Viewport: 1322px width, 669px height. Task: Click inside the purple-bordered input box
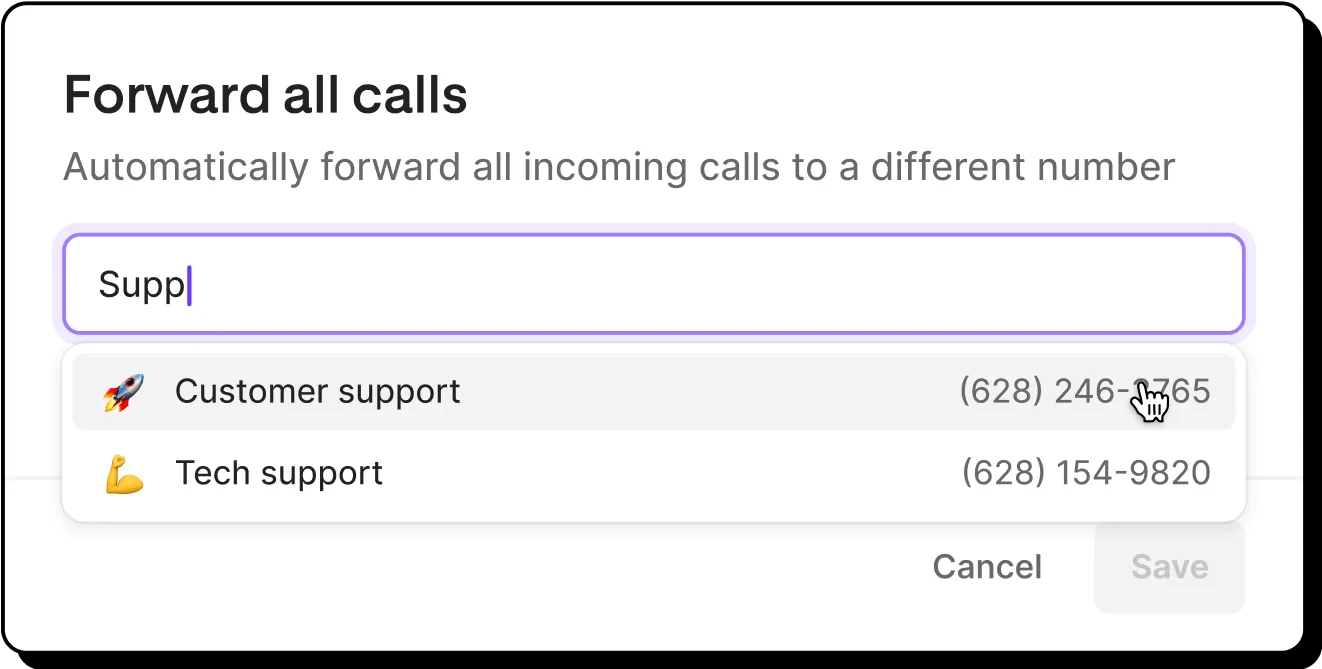pyautogui.click(x=655, y=283)
